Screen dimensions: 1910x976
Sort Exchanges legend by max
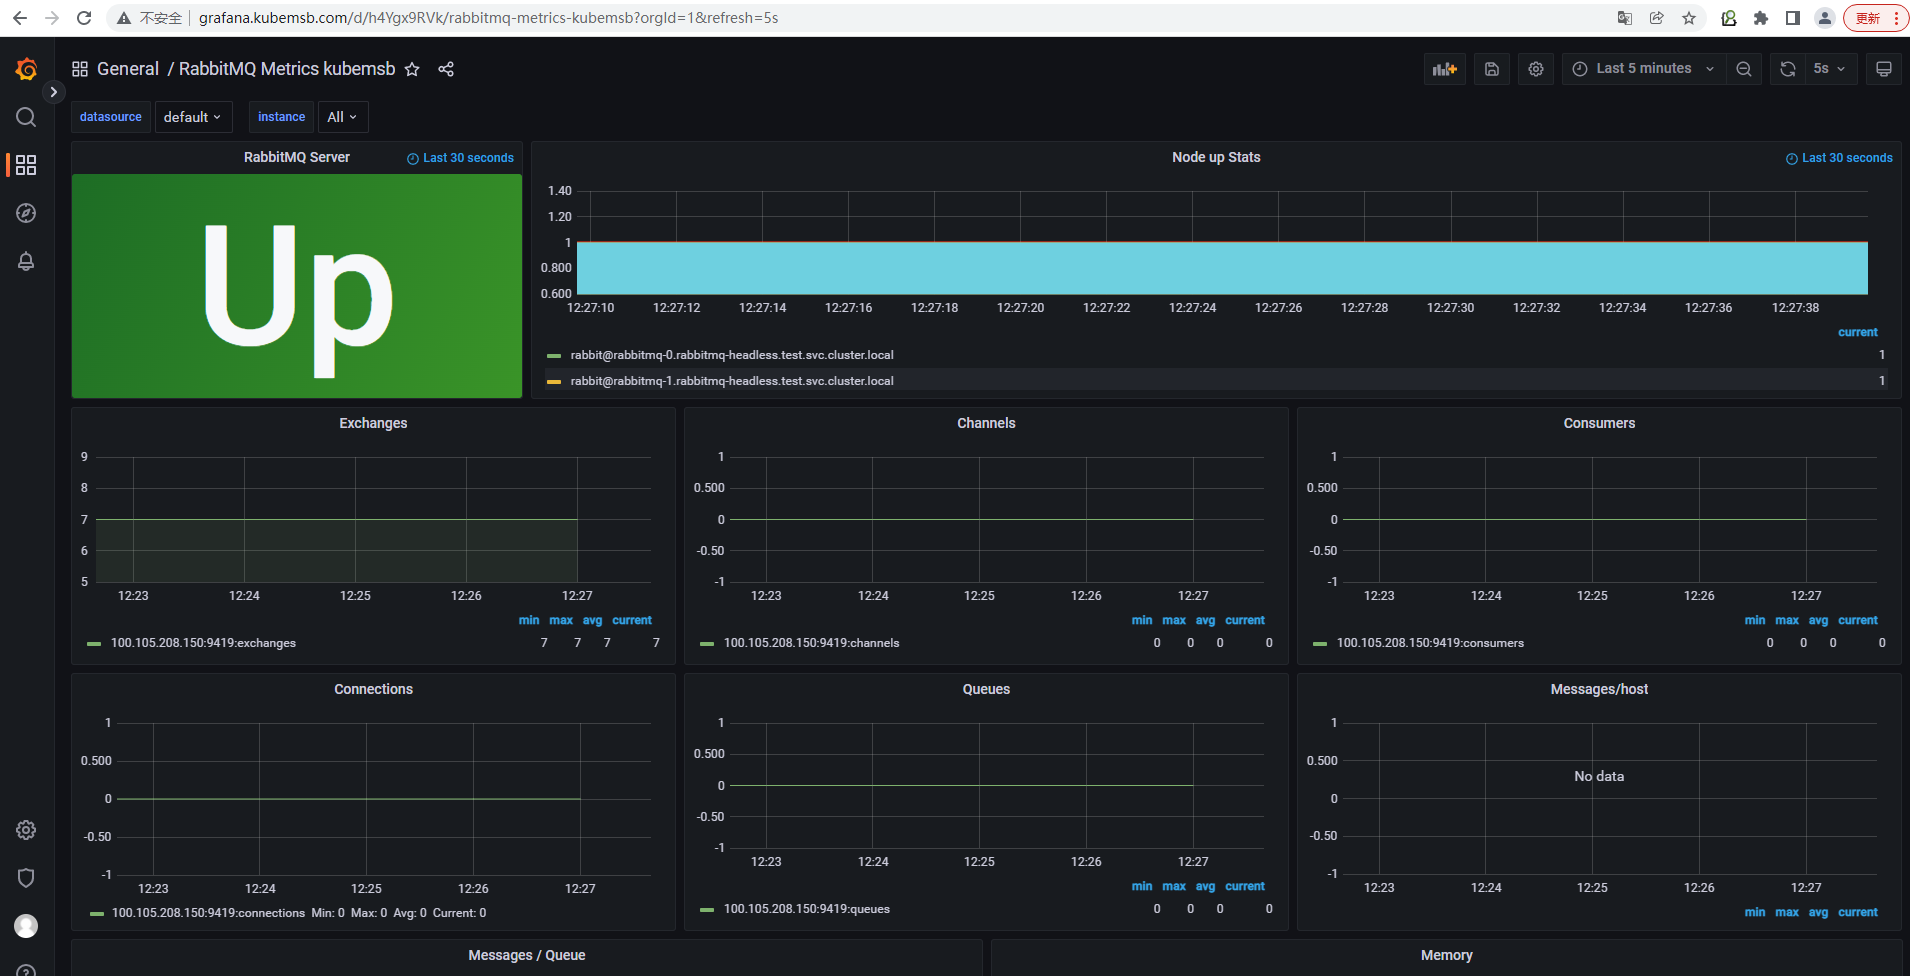click(561, 620)
